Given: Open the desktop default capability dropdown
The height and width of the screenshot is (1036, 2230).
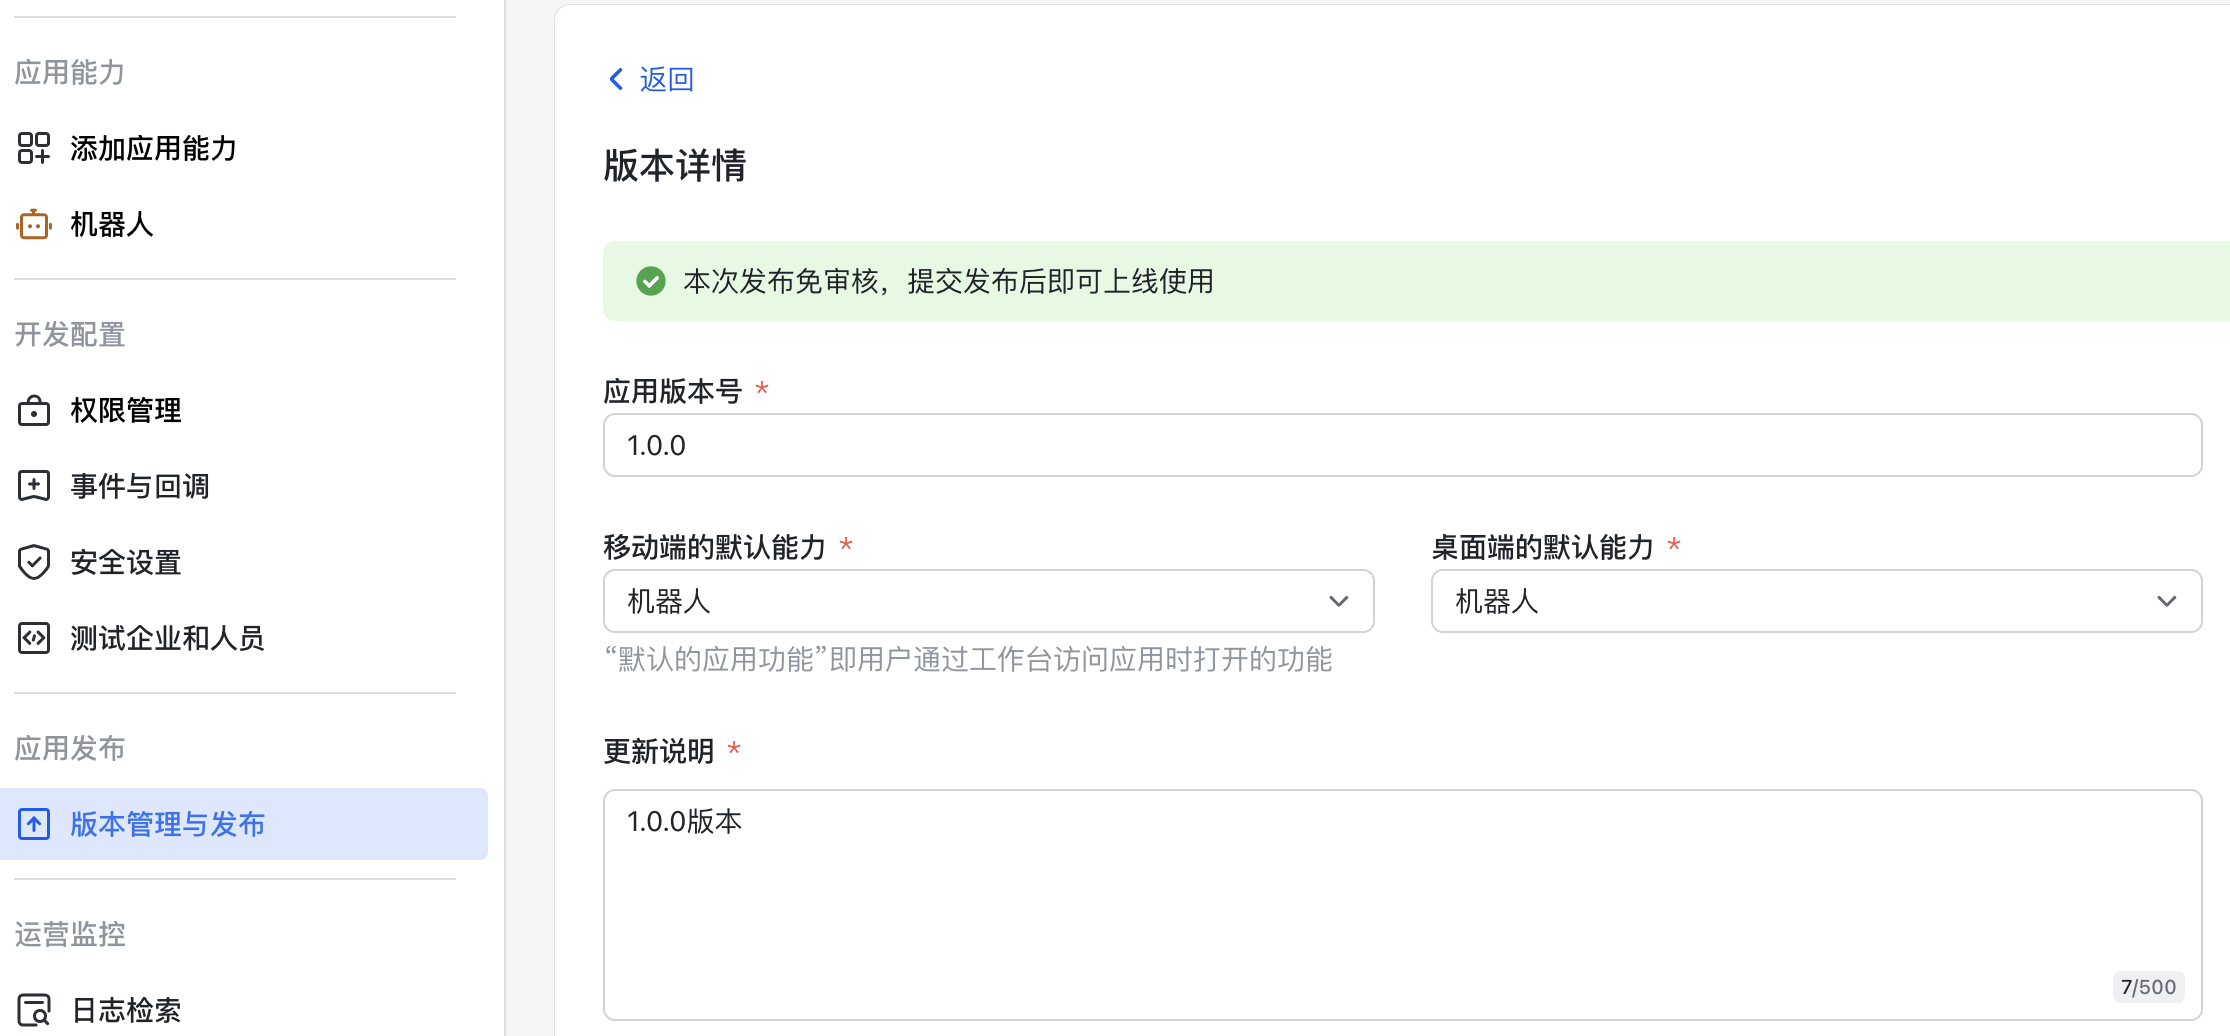Looking at the screenshot, I should coord(1816,601).
